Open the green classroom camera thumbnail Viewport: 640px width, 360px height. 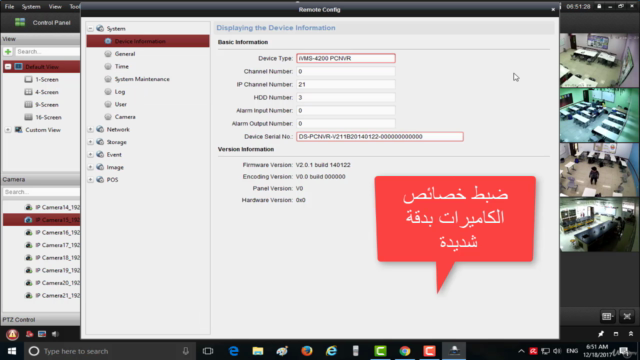pyautogui.click(x=599, y=115)
